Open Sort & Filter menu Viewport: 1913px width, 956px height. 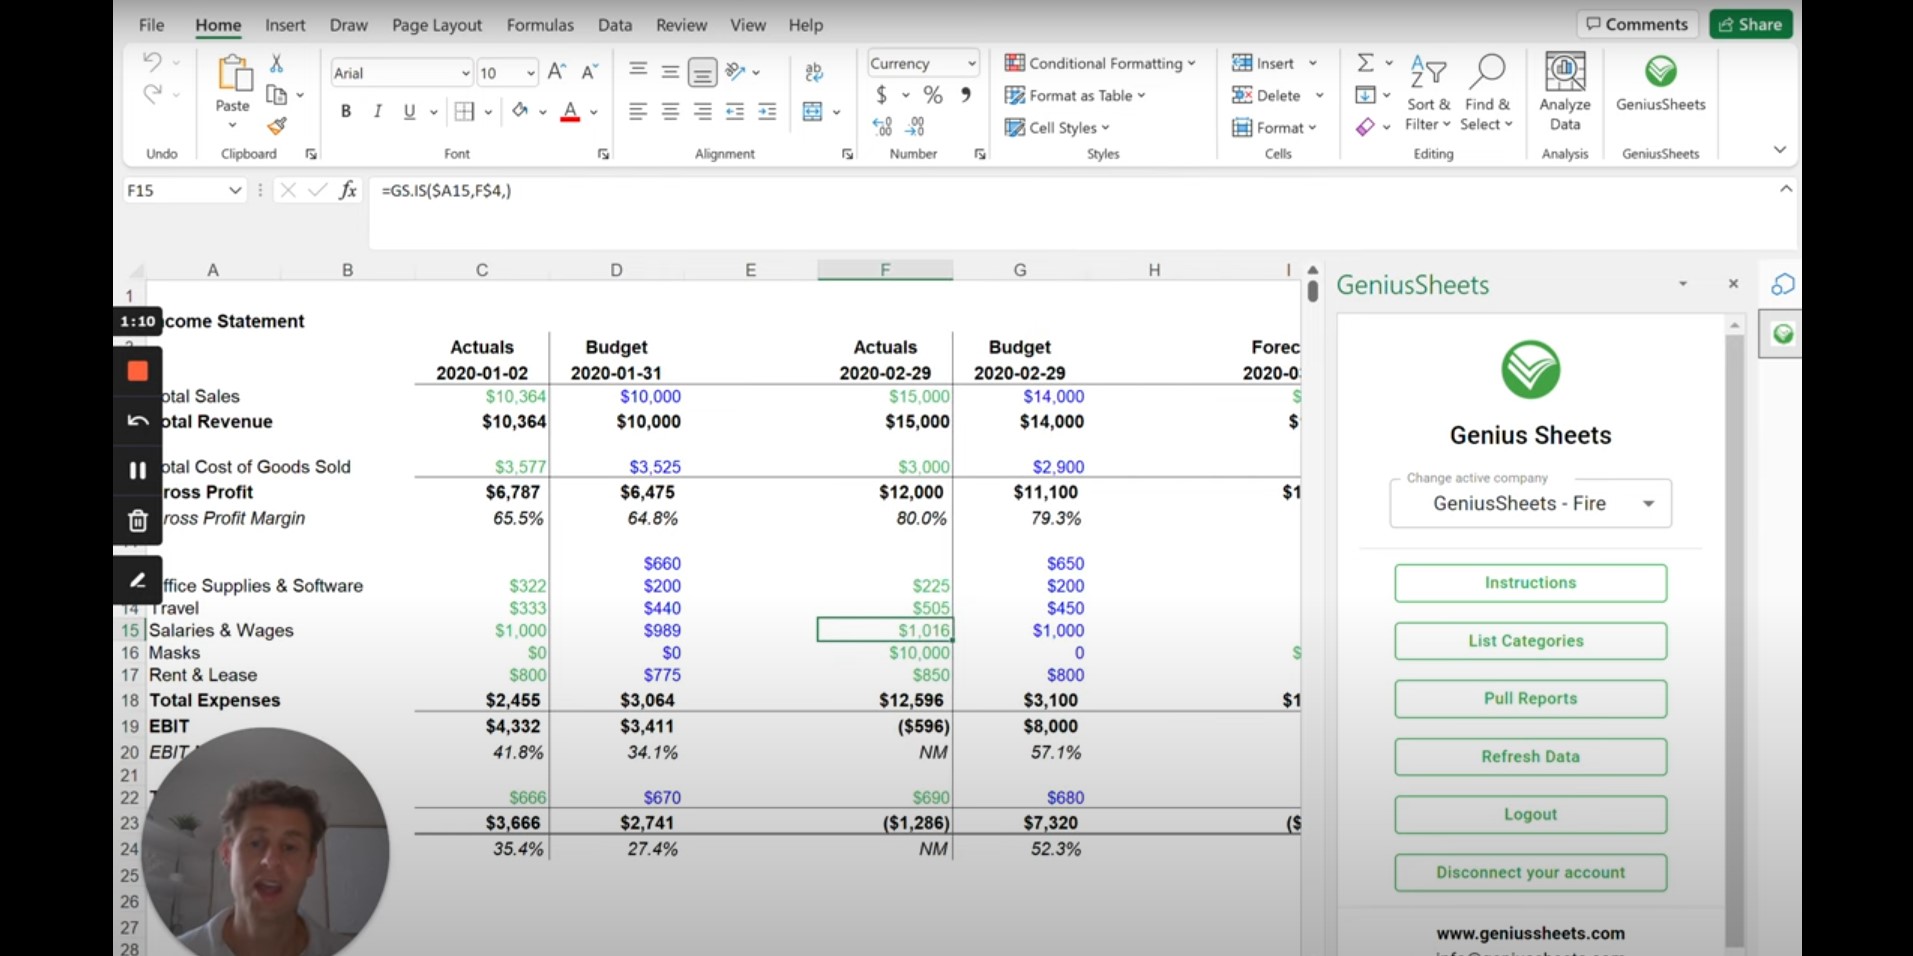(1428, 92)
